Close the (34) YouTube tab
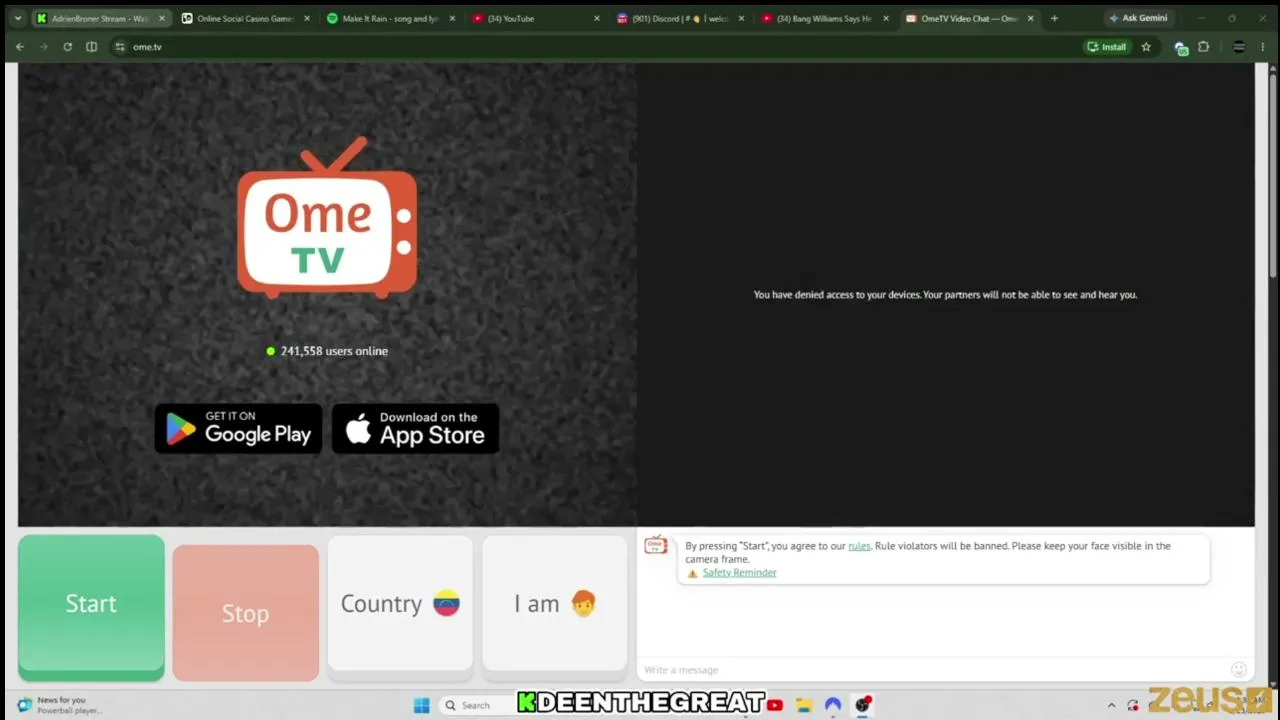Image resolution: width=1280 pixels, height=720 pixels. tap(597, 18)
